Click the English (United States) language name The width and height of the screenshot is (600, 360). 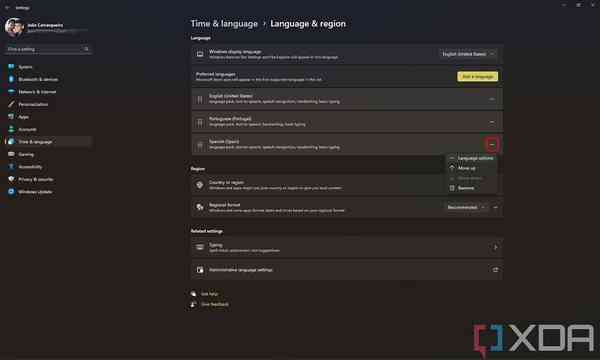pos(231,96)
